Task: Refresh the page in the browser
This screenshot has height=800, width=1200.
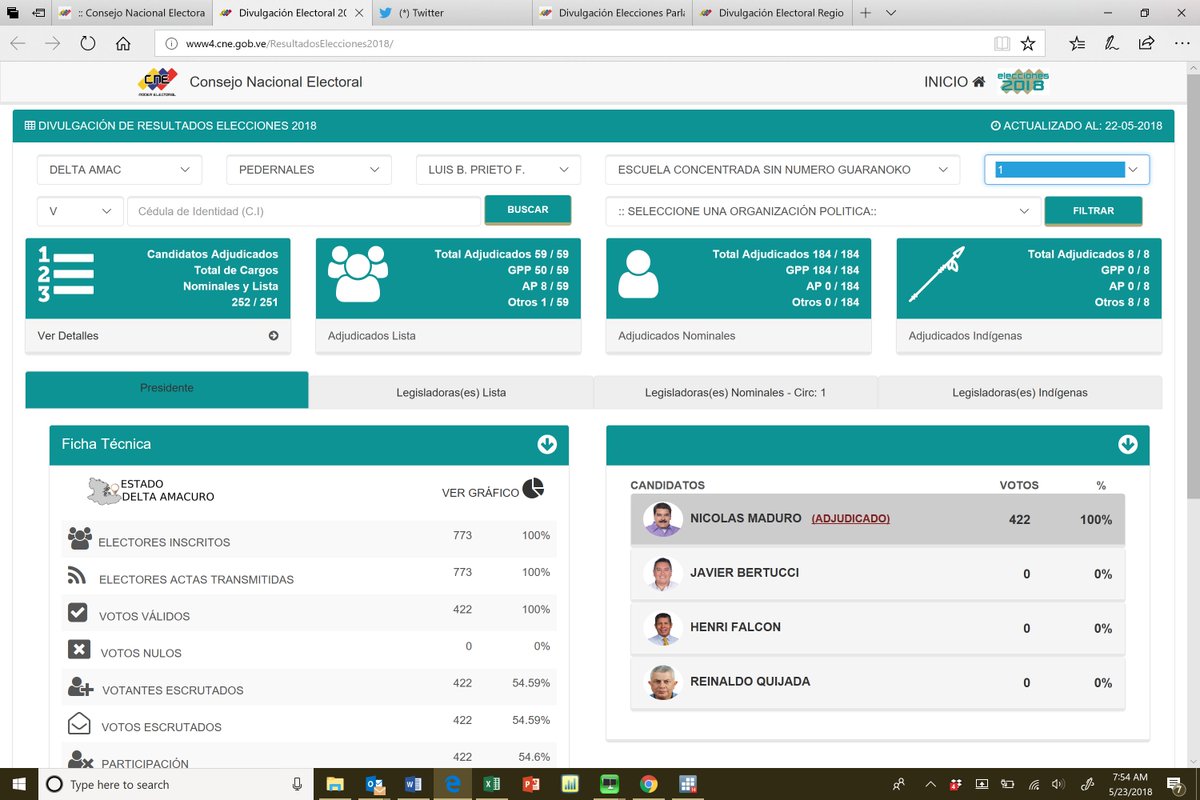Action: pyautogui.click(x=87, y=44)
